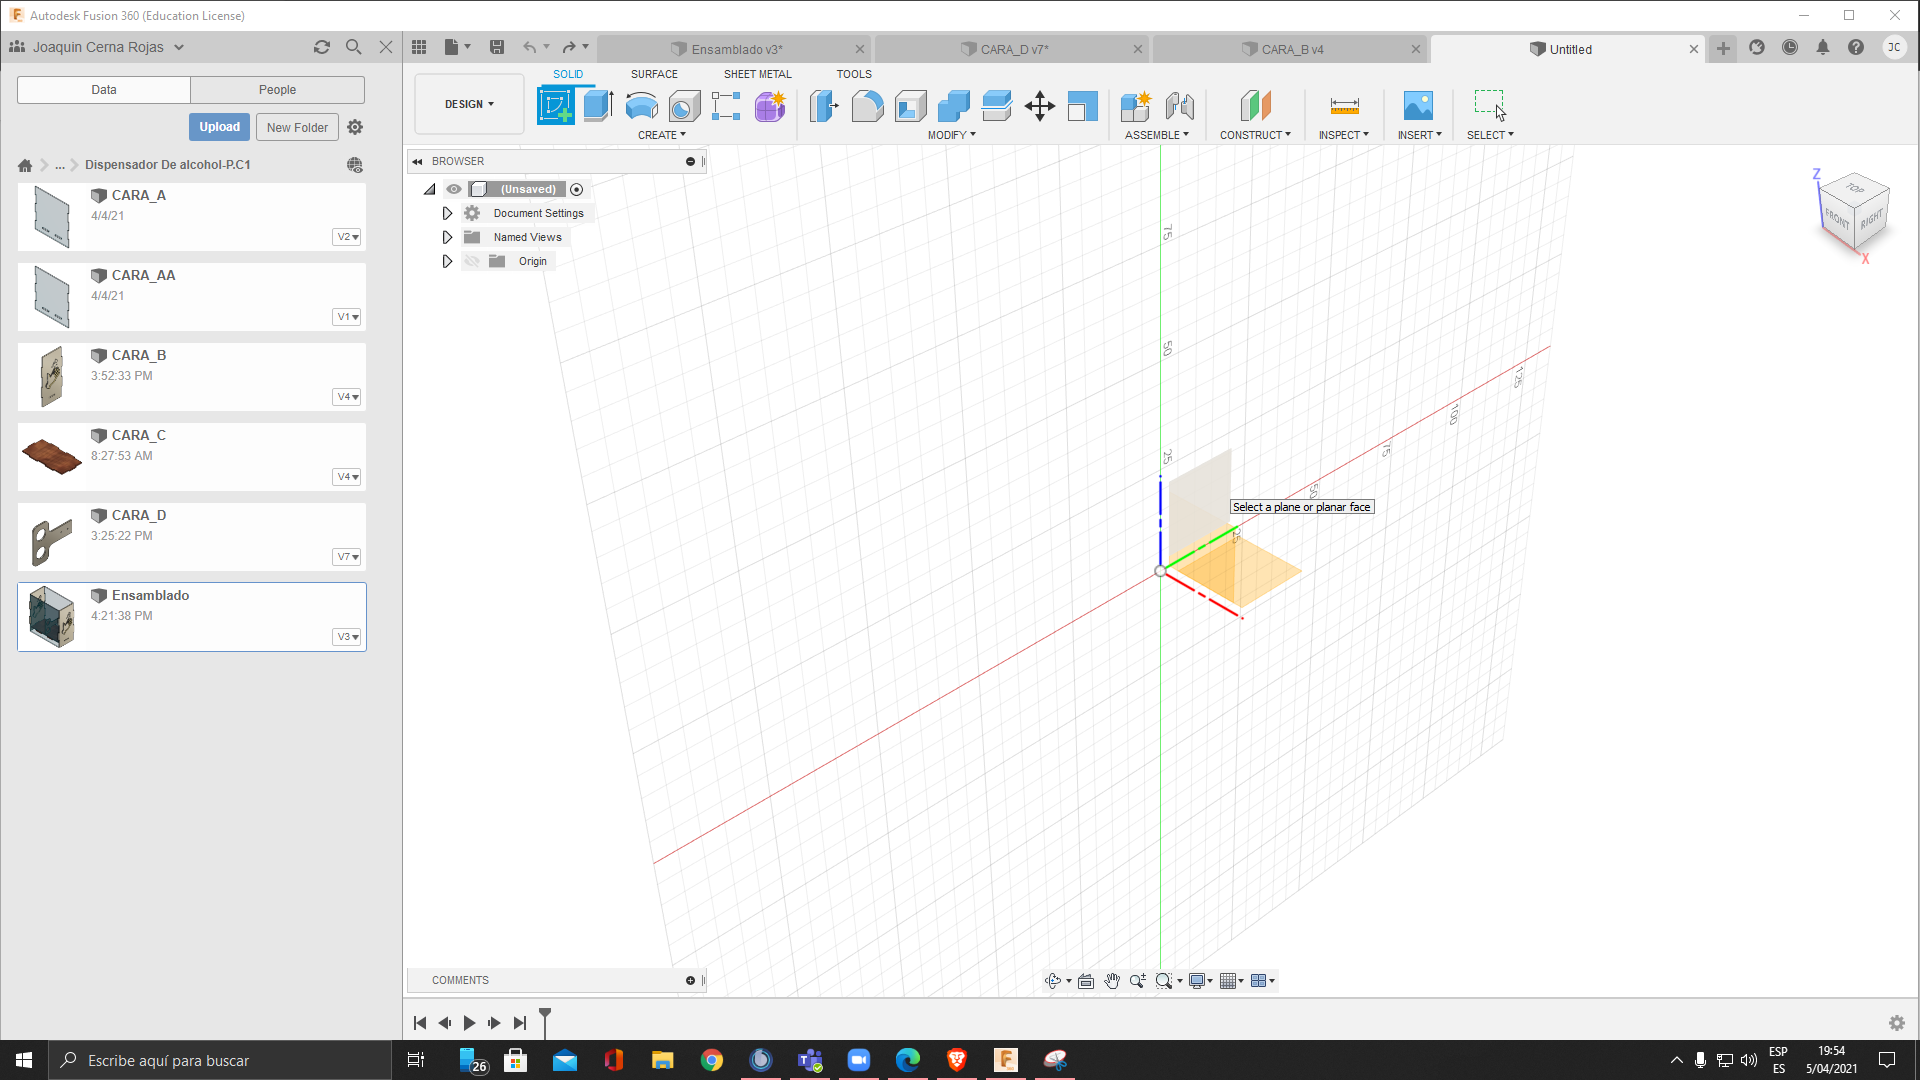Click the New Component assemble icon
The image size is (1920, 1080).
pyautogui.click(x=1136, y=105)
